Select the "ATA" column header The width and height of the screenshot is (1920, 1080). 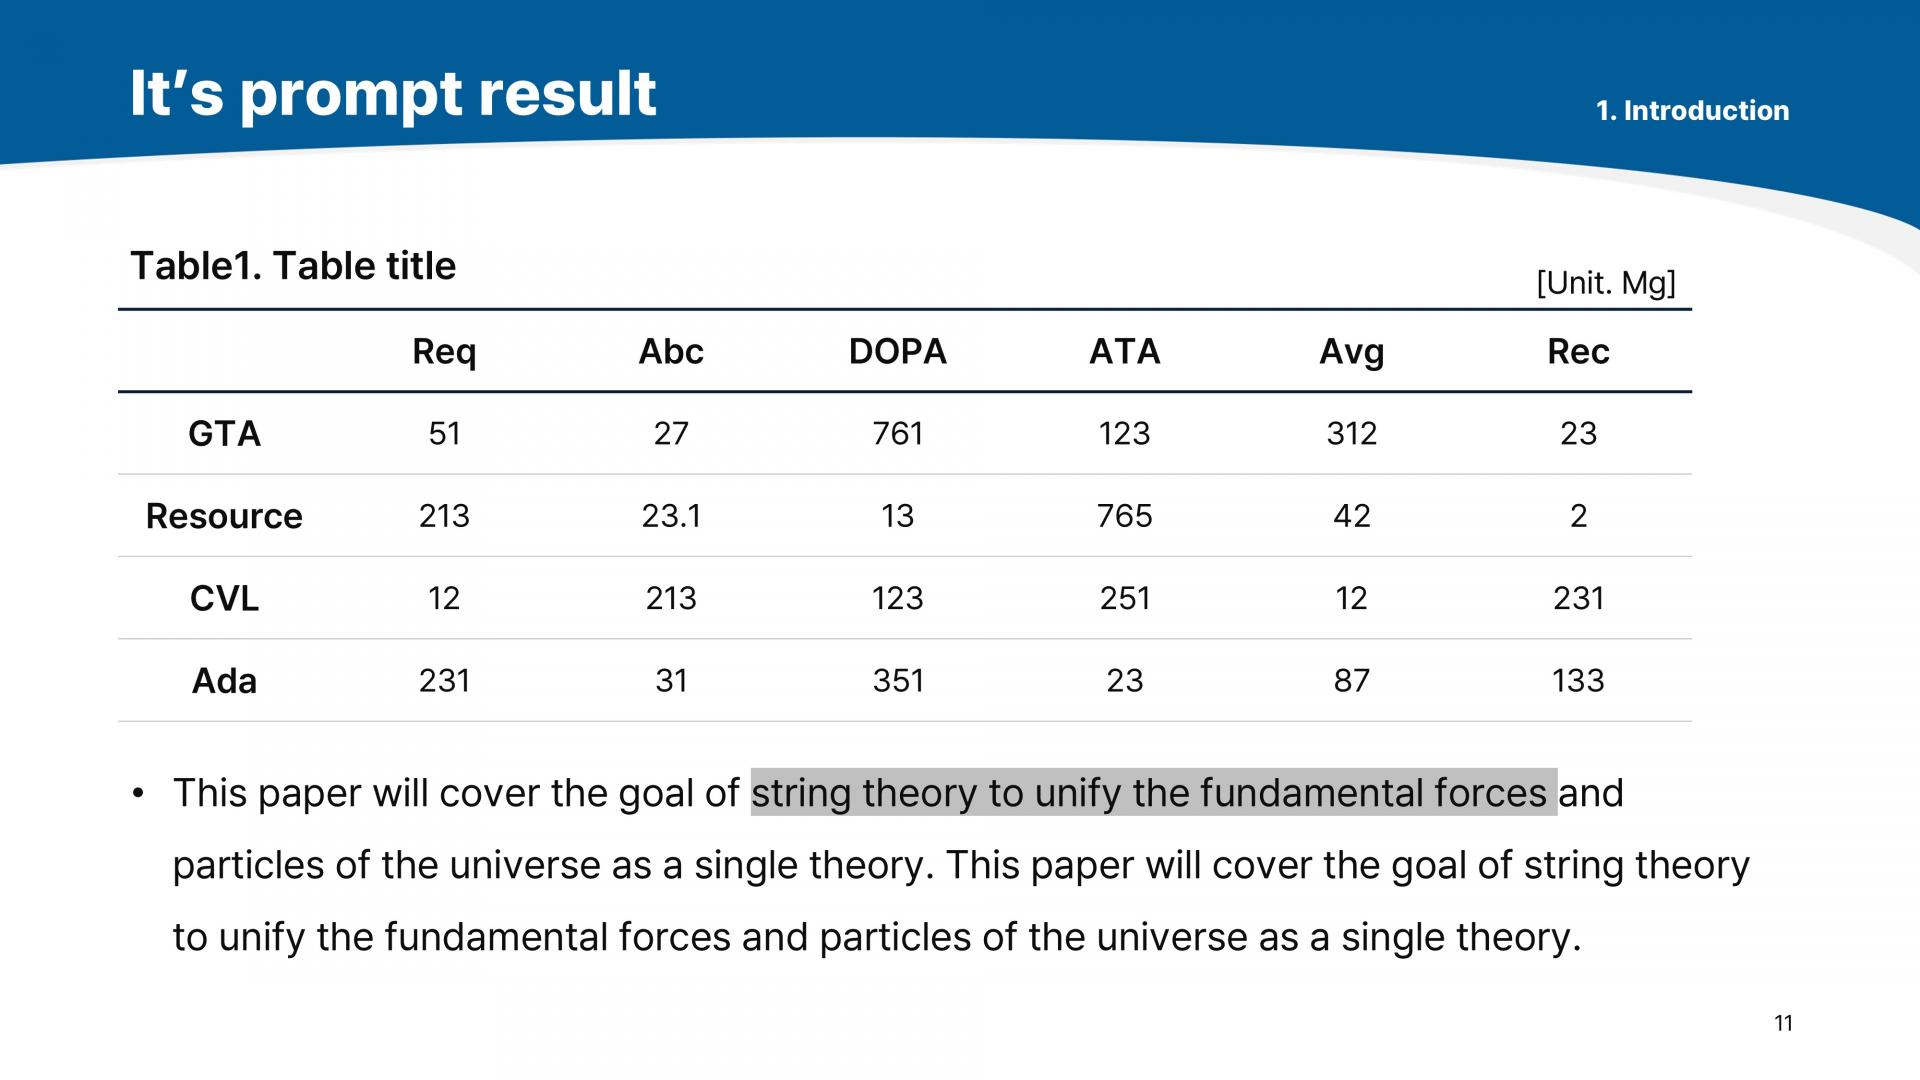pos(1124,352)
